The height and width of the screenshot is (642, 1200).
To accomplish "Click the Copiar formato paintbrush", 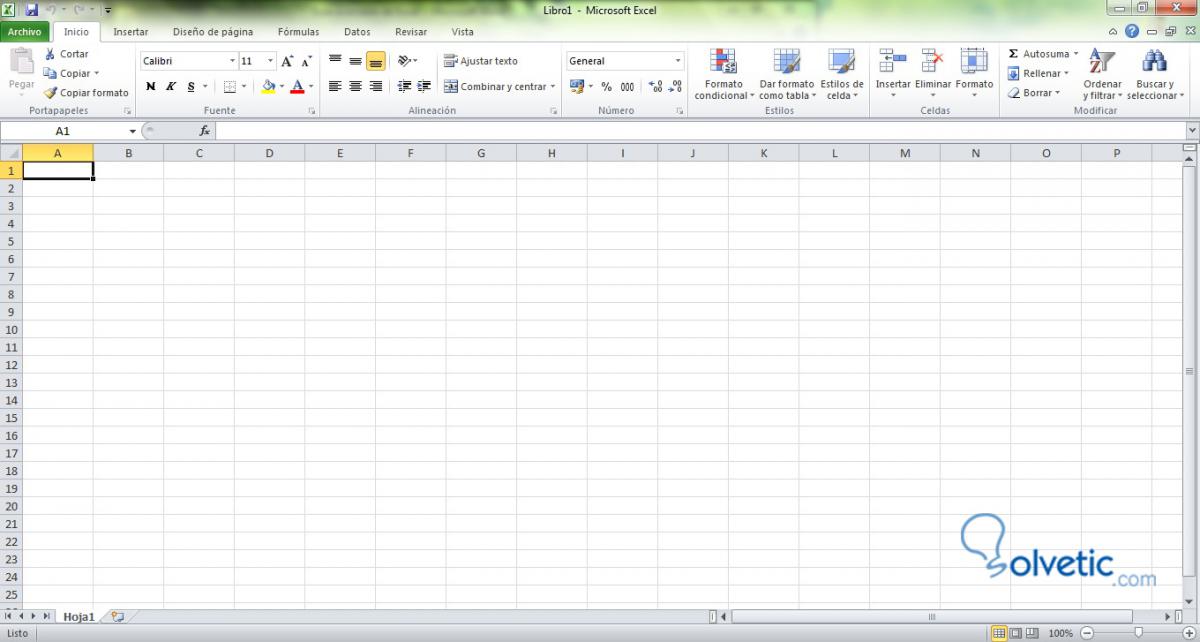I will [x=50, y=93].
